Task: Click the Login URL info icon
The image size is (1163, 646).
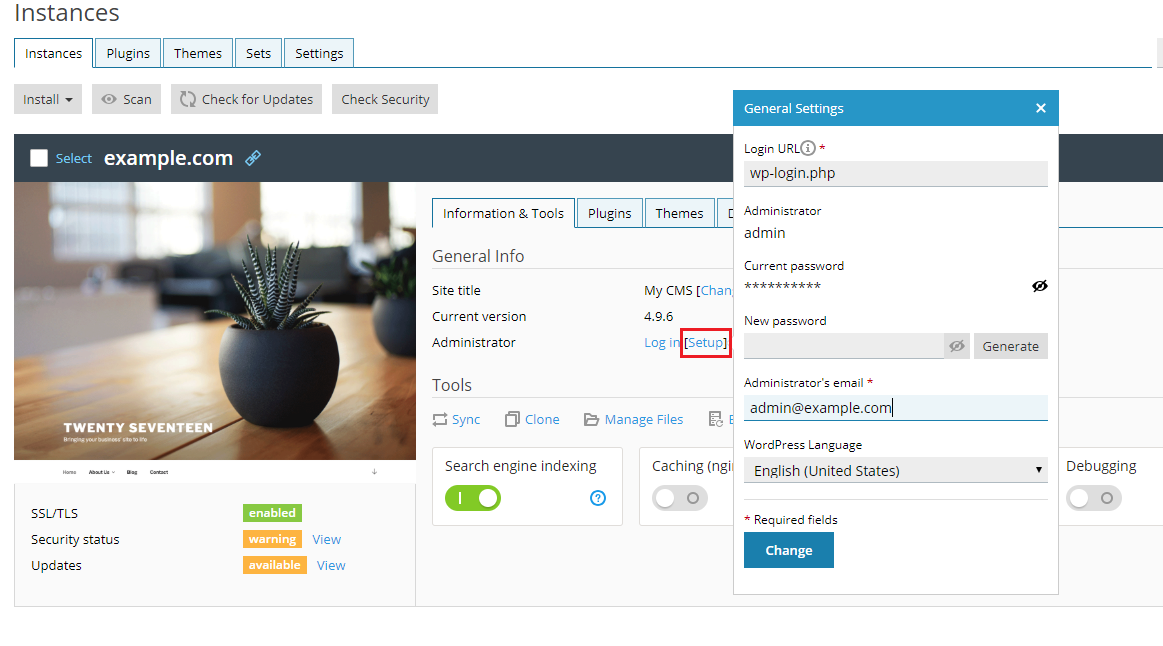Action: 808,148
